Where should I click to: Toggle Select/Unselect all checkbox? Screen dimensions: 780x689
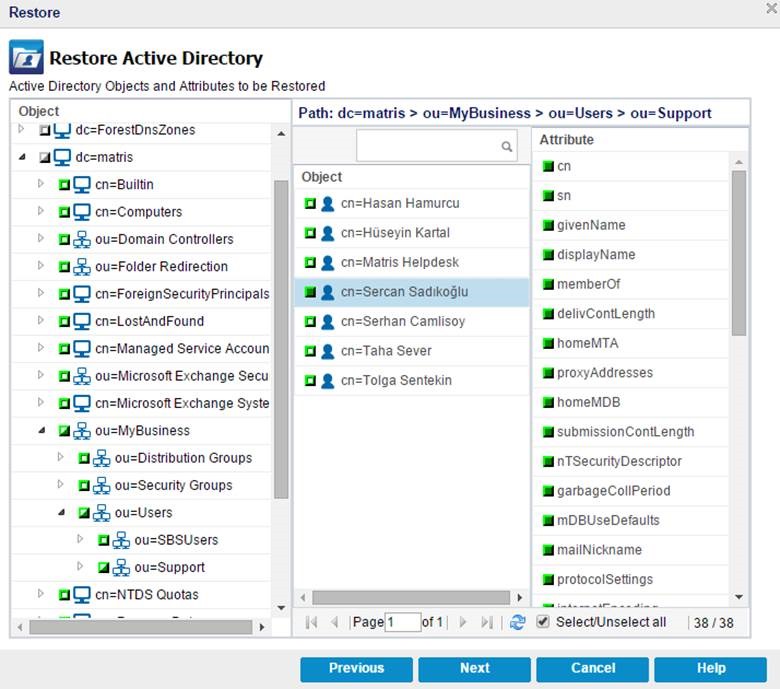[543, 622]
